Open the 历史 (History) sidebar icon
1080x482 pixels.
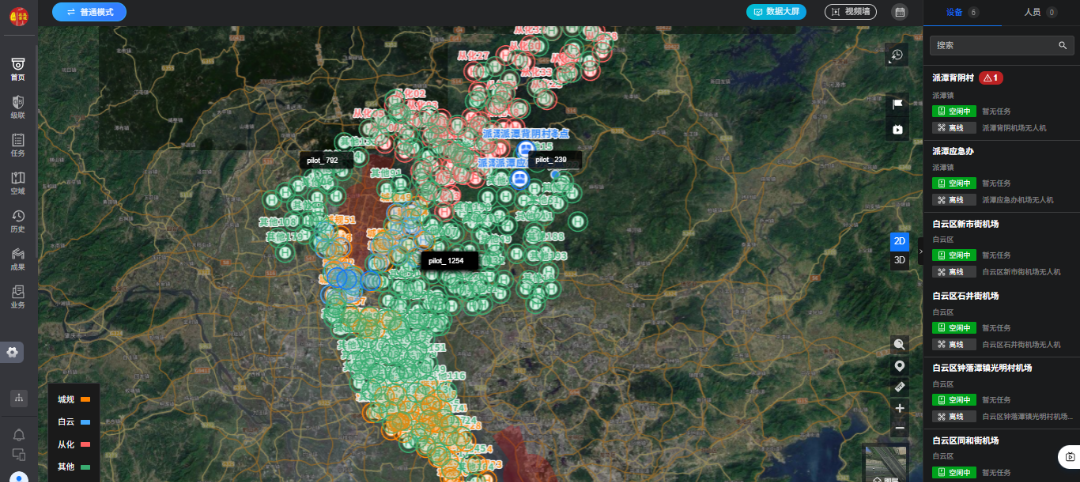click(x=18, y=220)
